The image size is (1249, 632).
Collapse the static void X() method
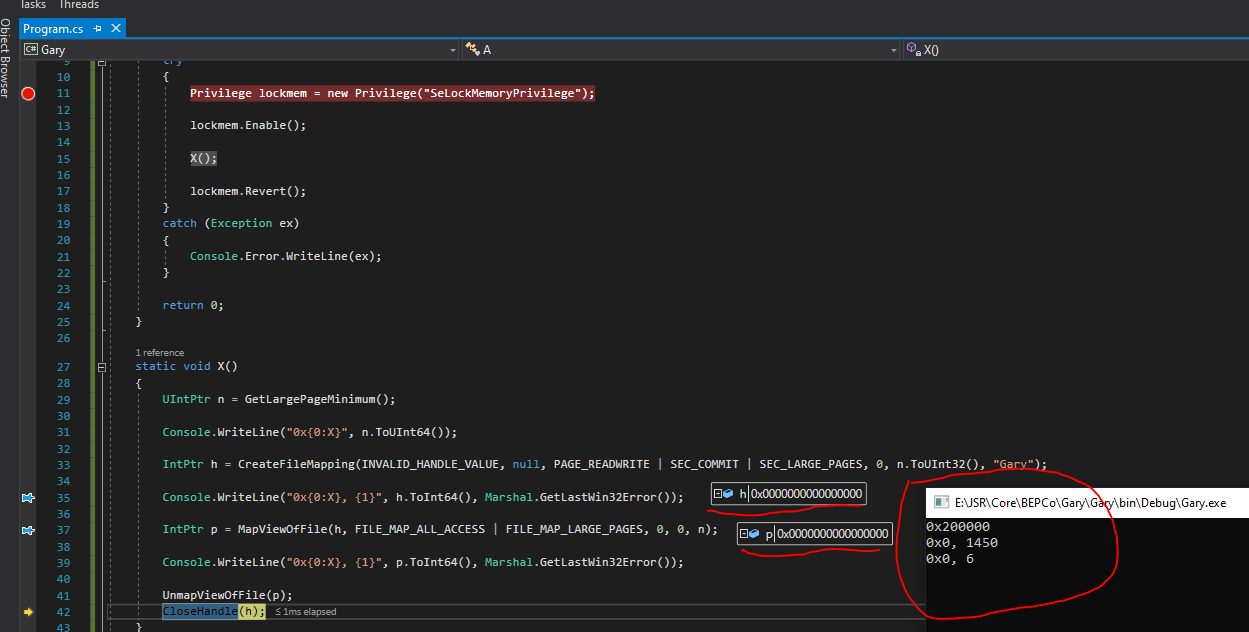click(101, 367)
